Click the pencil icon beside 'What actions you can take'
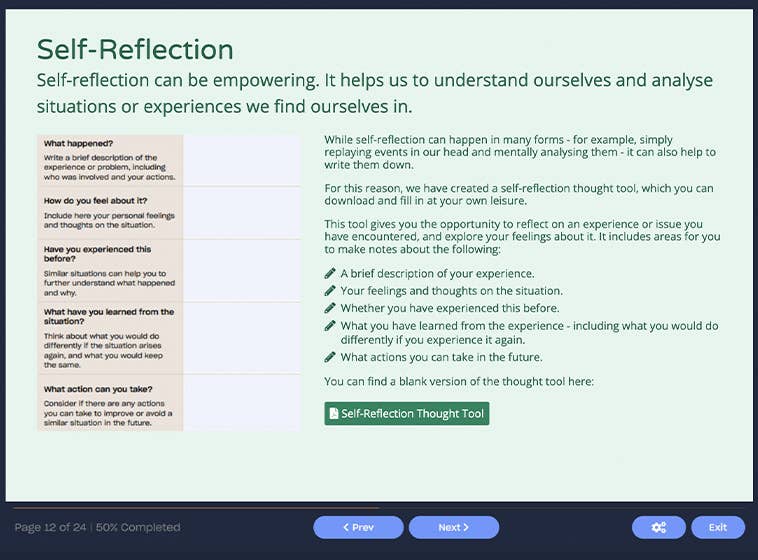The width and height of the screenshot is (758, 560). pyautogui.click(x=331, y=357)
